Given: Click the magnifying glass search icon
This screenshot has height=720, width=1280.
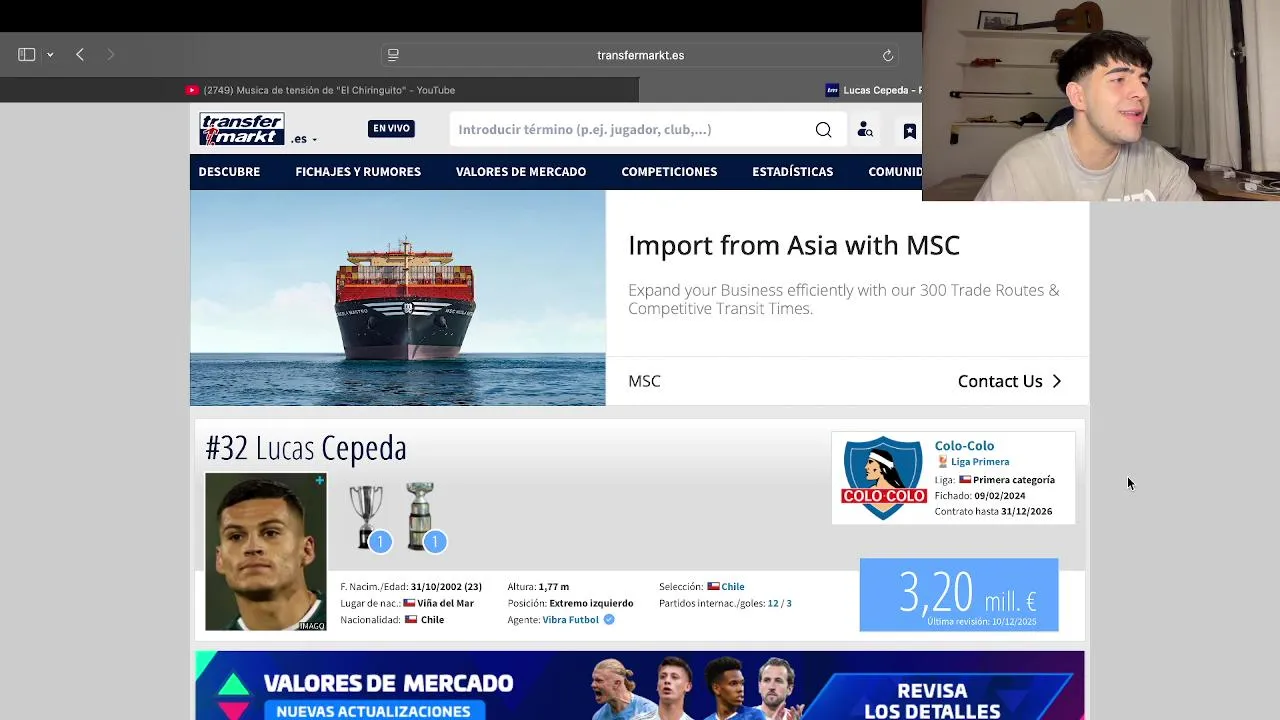Looking at the screenshot, I should [823, 129].
